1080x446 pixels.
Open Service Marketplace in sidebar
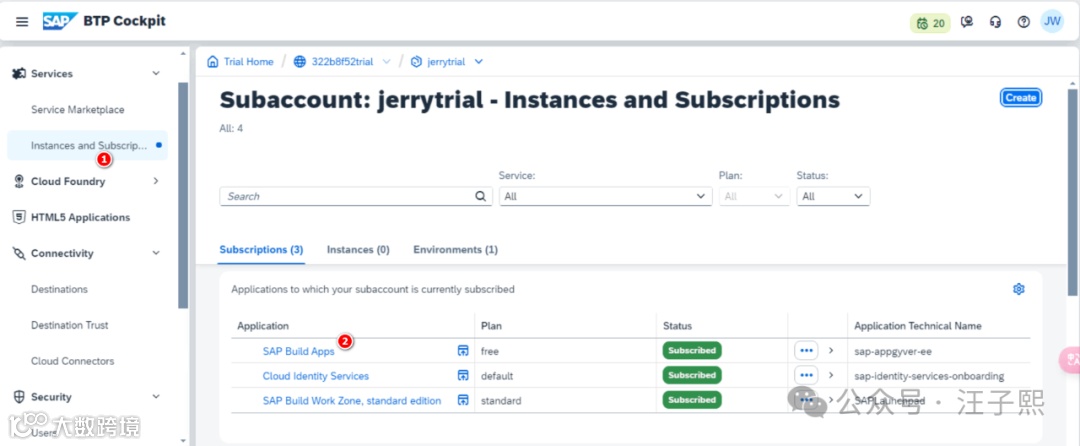[x=78, y=109]
